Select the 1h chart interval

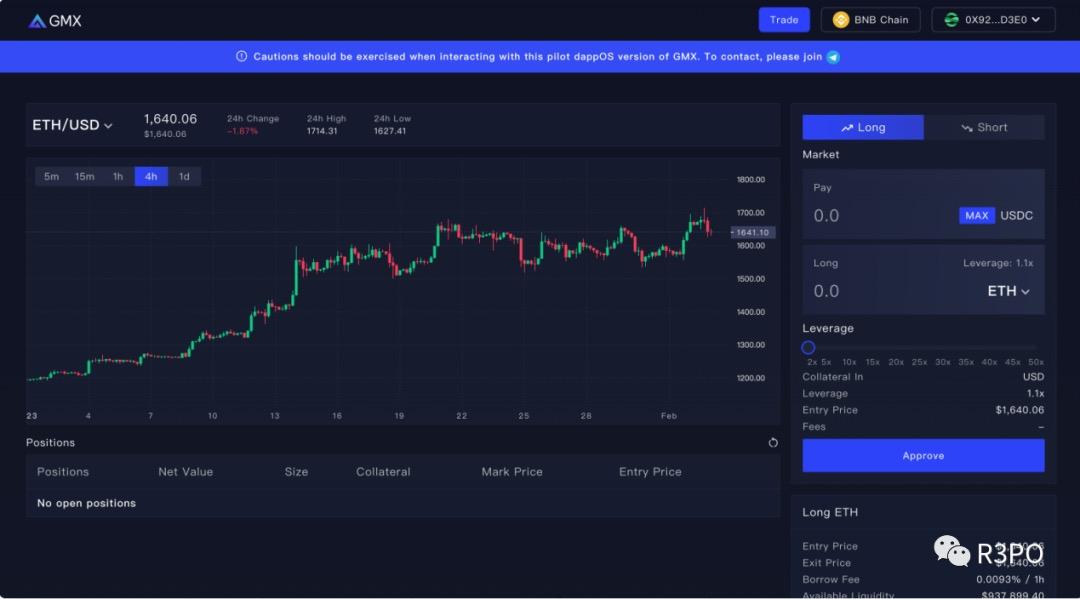[118, 177]
